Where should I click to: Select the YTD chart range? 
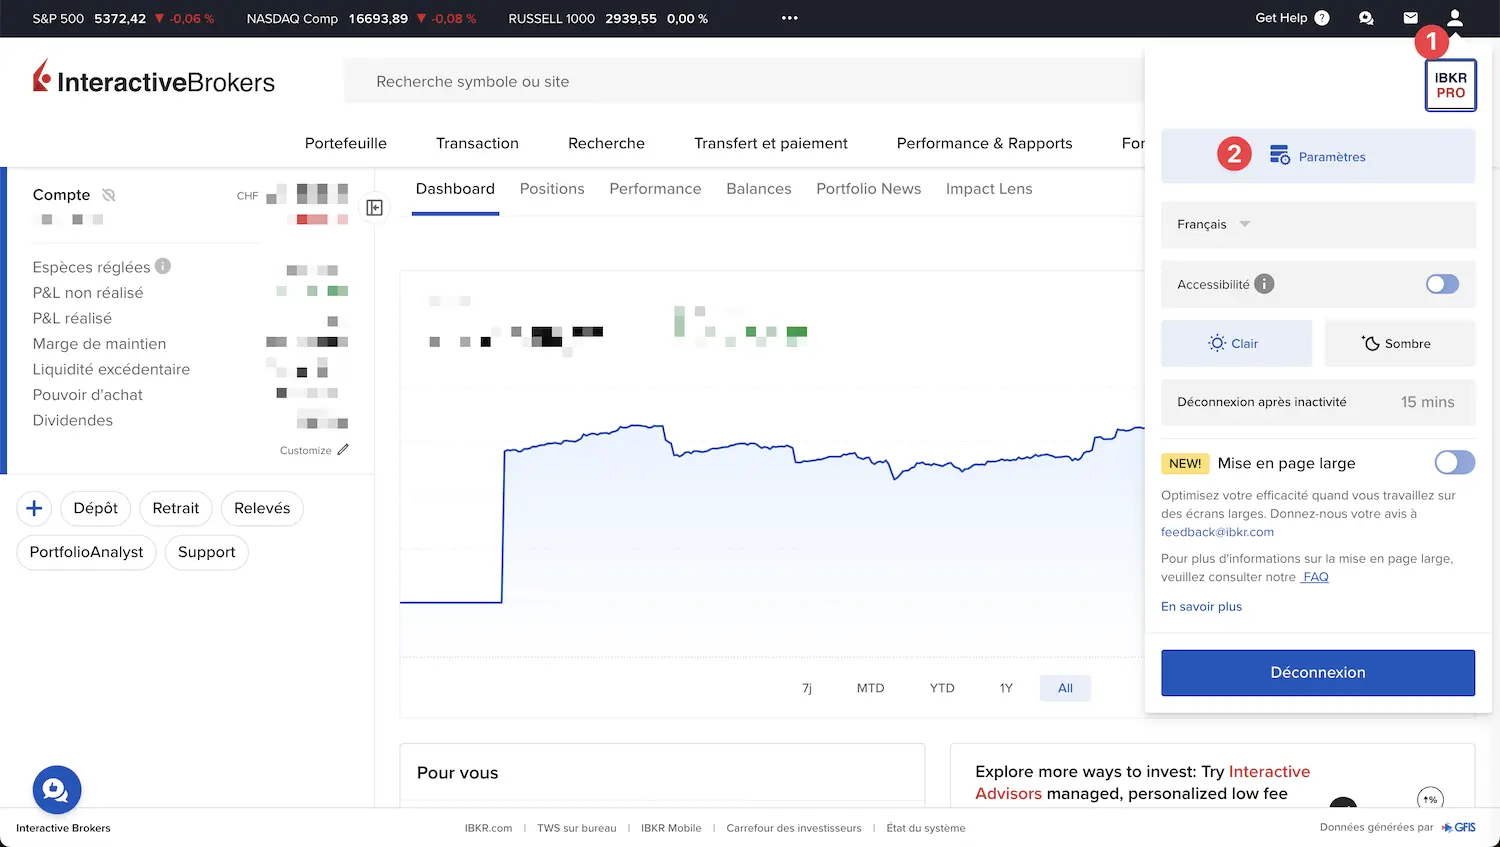[942, 688]
